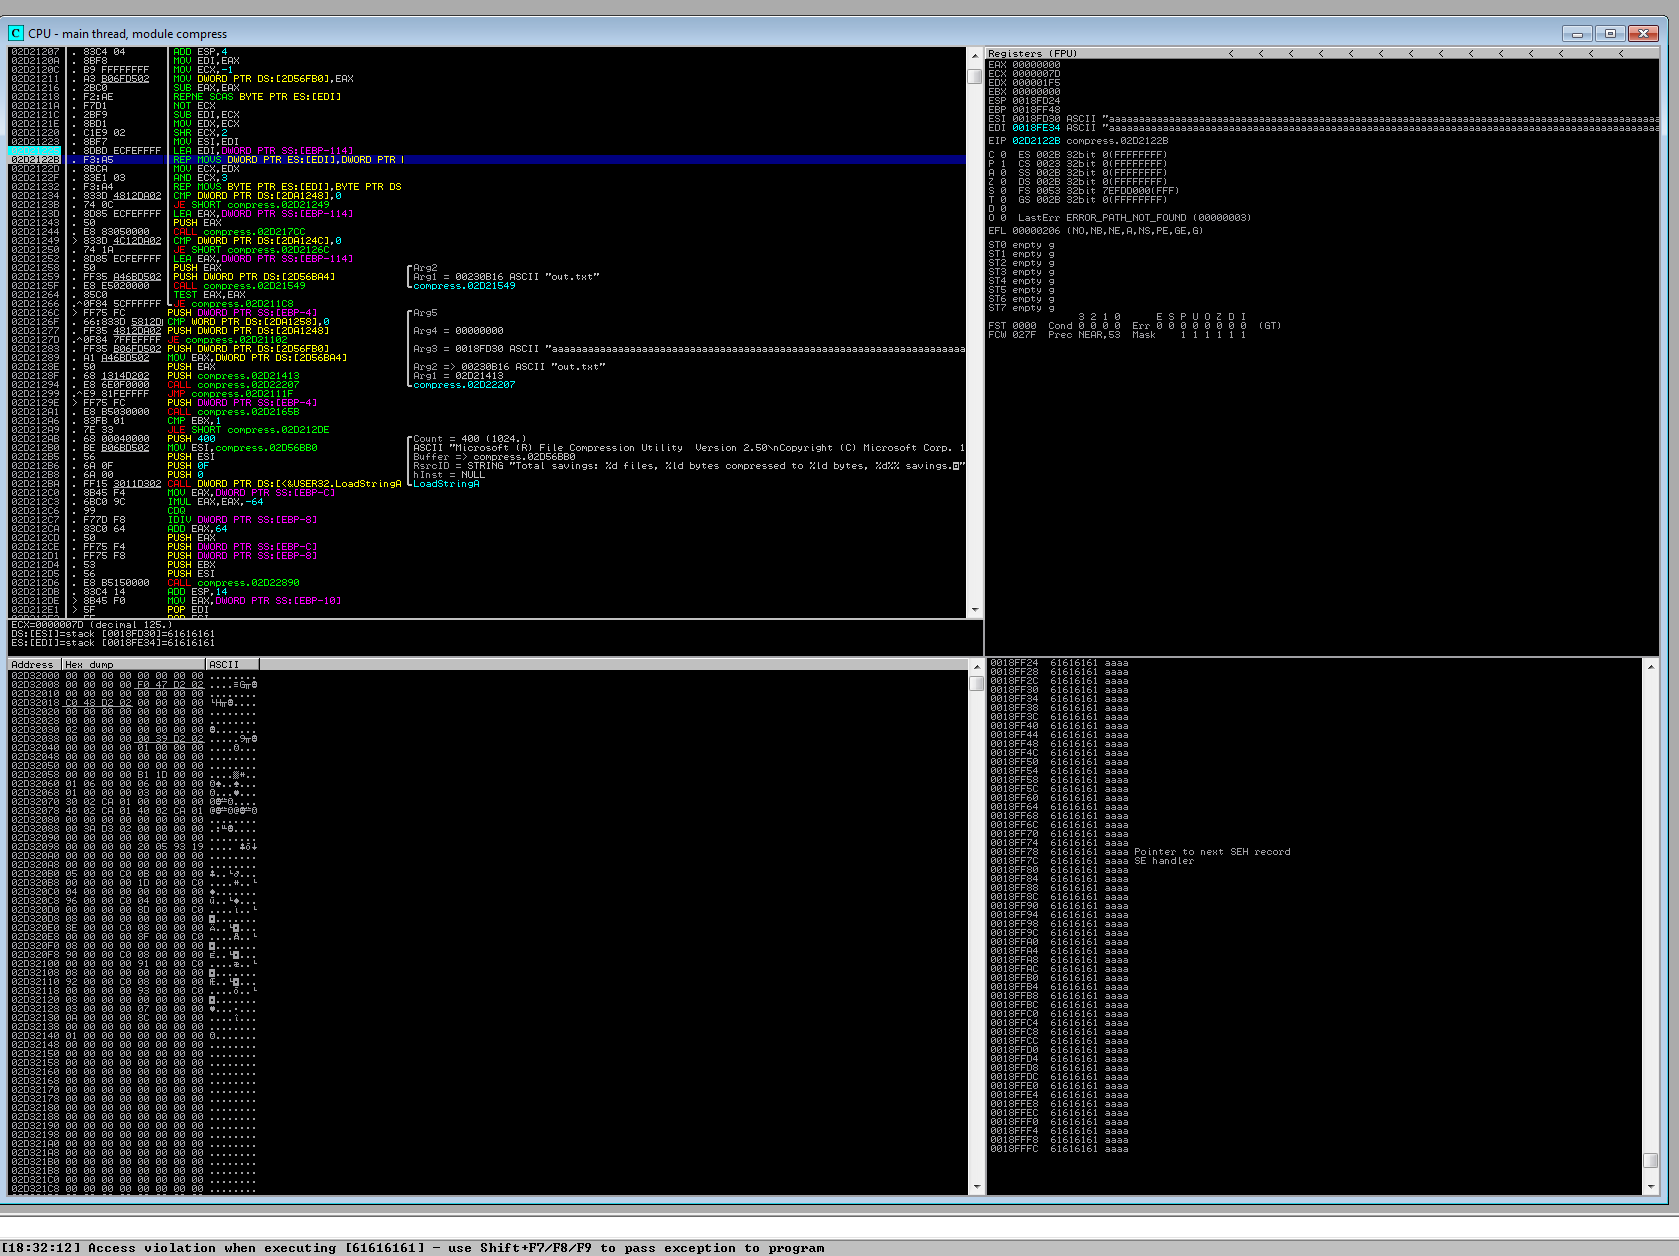Image resolution: width=1679 pixels, height=1256 pixels.
Task: Click the ESI register value 0018FD30
Action: point(1036,118)
